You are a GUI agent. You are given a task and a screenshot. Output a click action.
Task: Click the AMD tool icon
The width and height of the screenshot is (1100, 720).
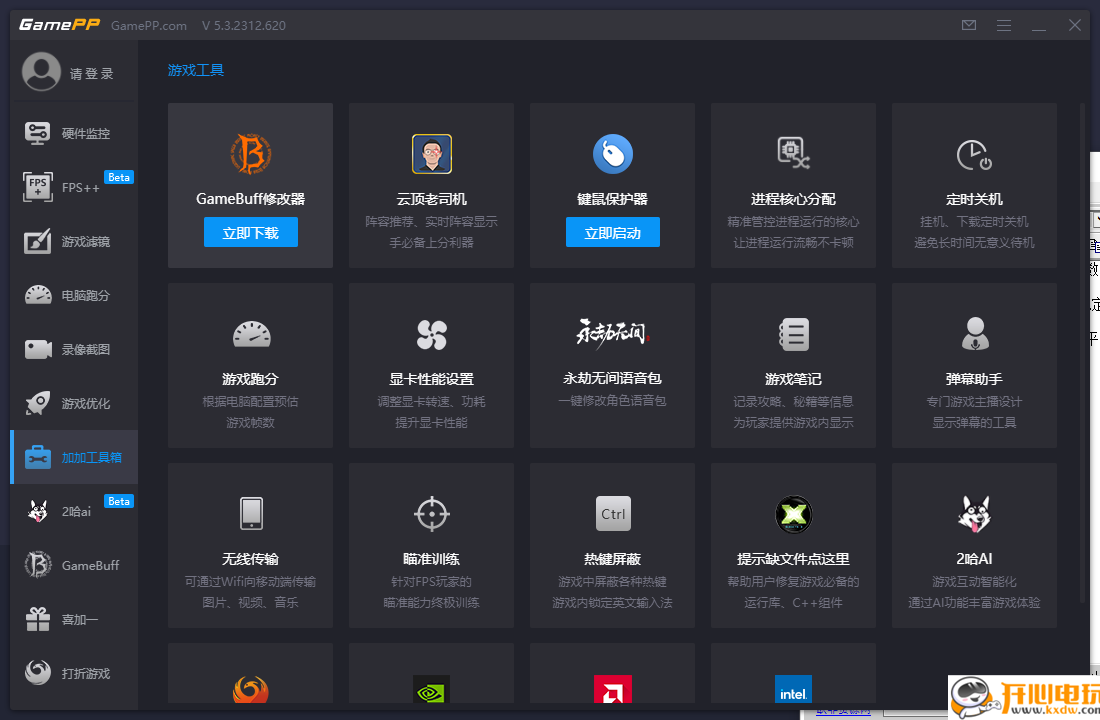[x=612, y=690]
